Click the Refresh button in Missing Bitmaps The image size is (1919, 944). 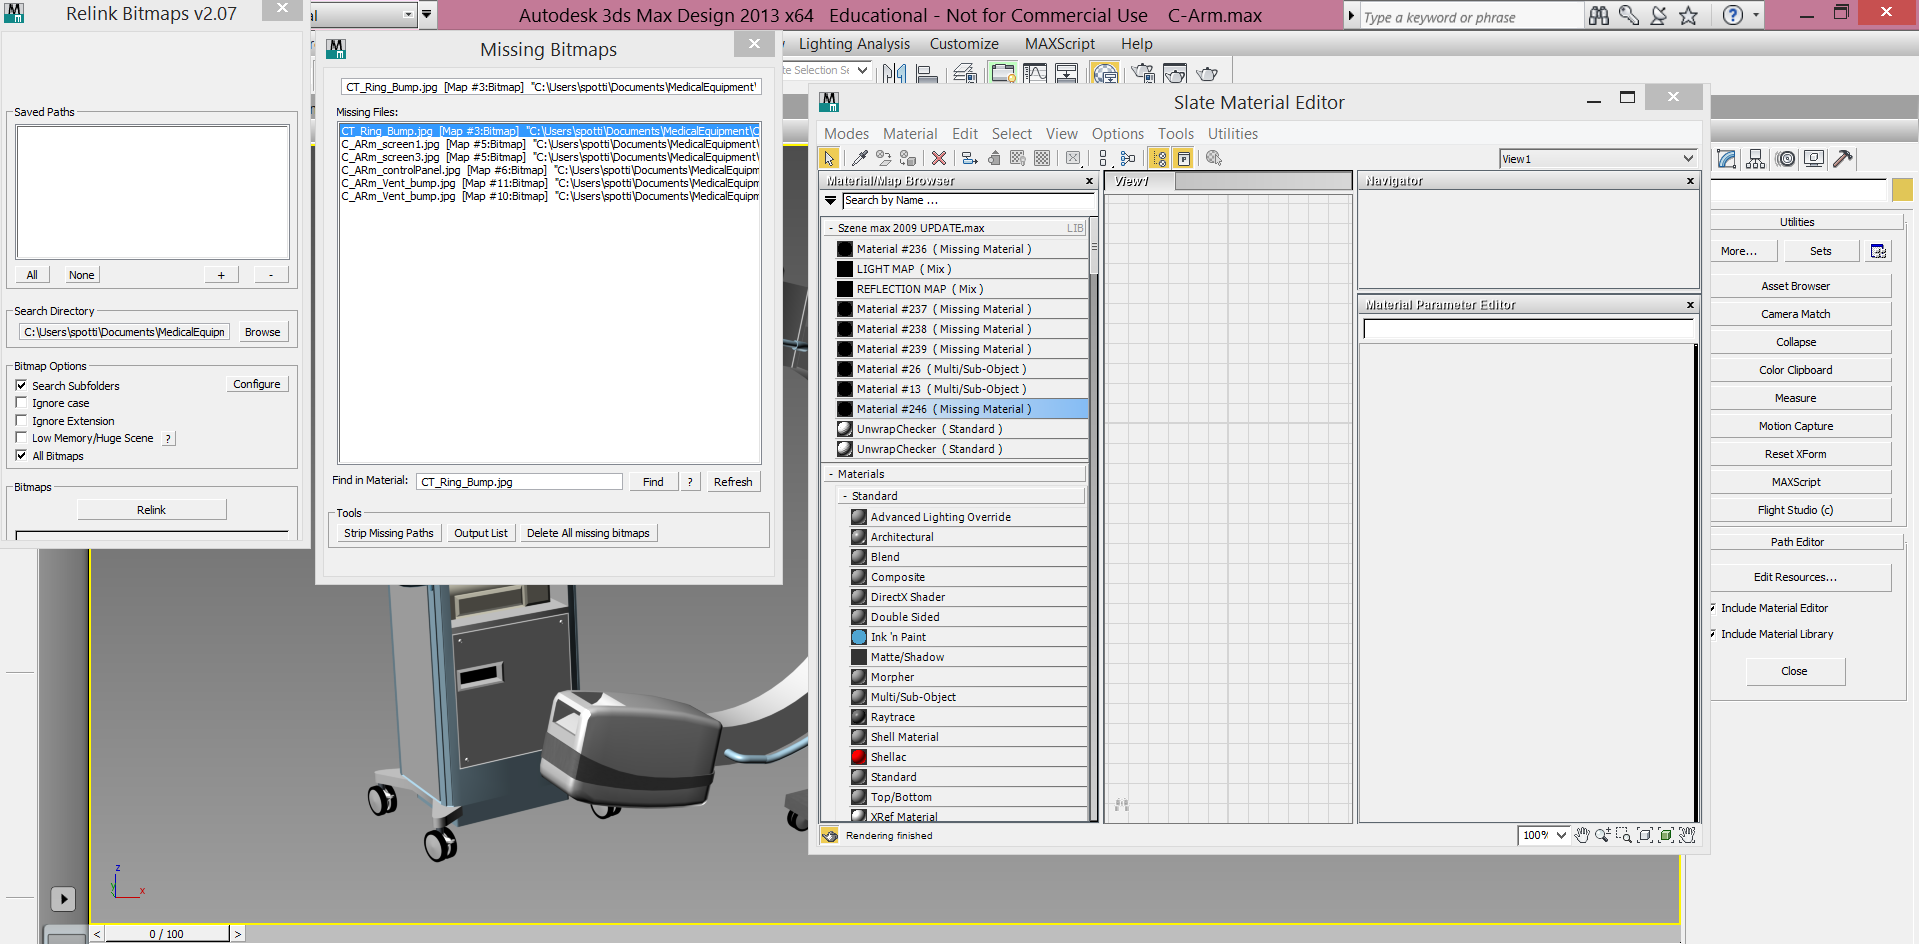[x=733, y=482]
